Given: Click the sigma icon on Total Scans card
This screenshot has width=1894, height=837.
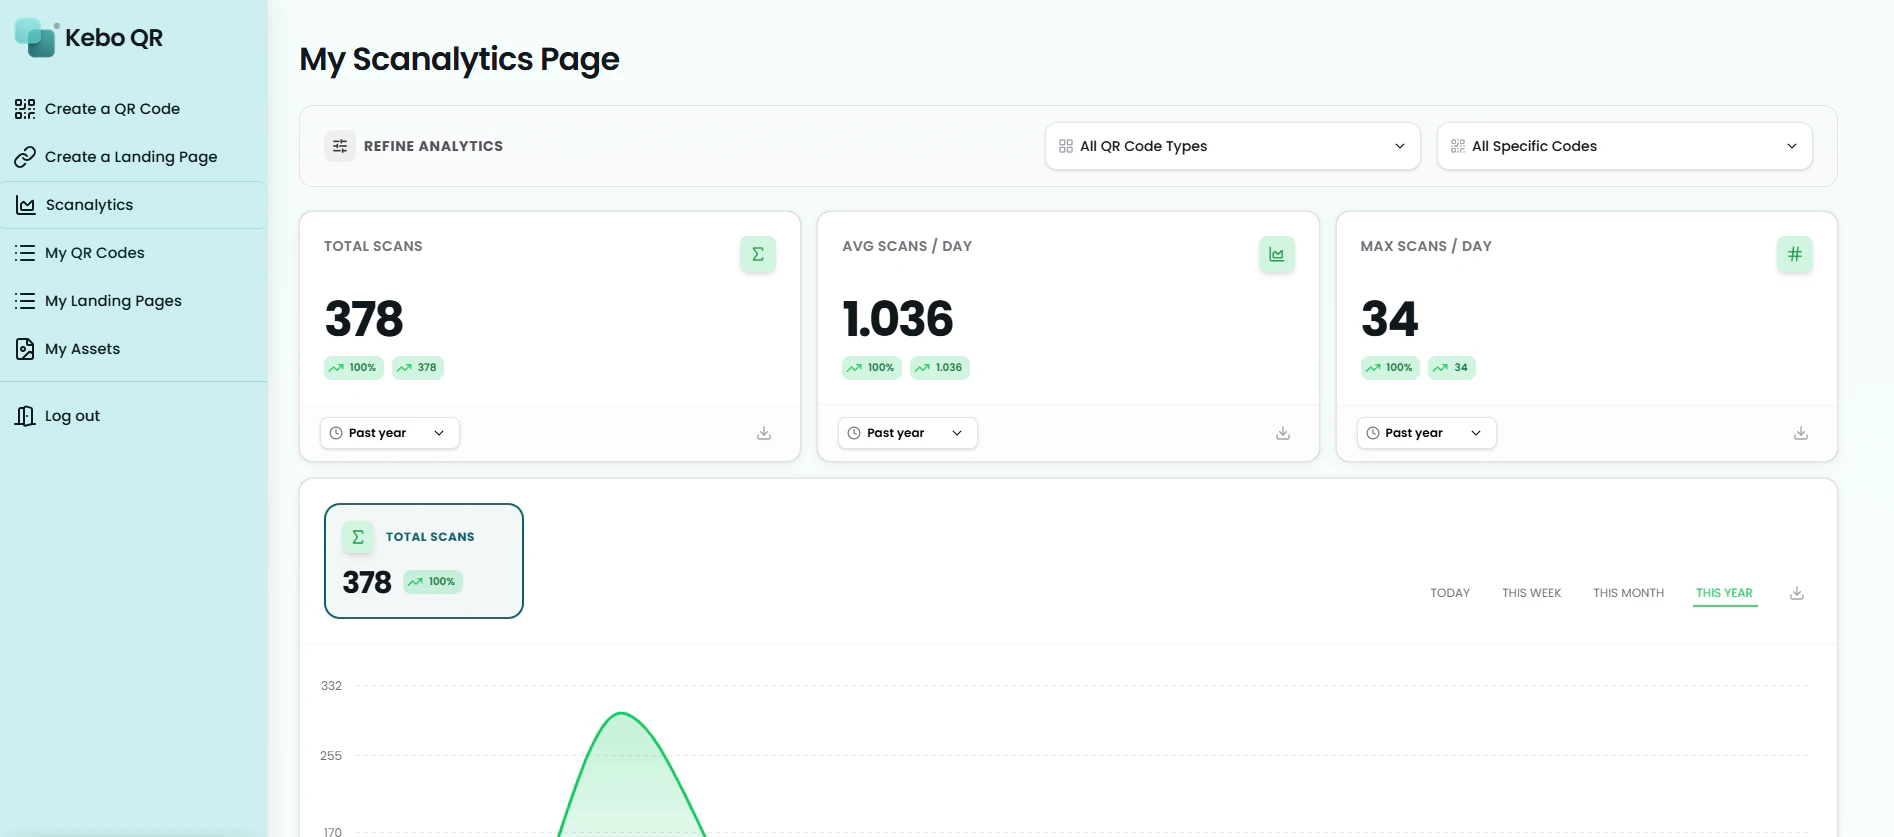Looking at the screenshot, I should click(x=758, y=254).
